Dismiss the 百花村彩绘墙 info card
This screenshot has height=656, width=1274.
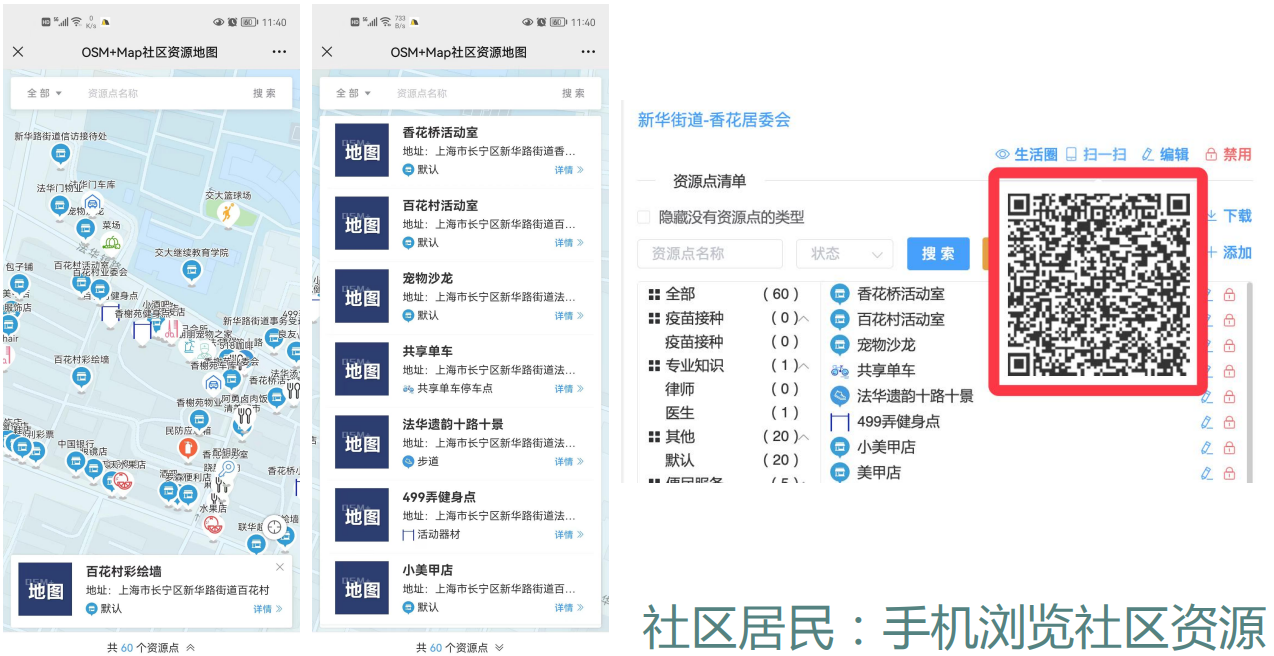click(280, 567)
